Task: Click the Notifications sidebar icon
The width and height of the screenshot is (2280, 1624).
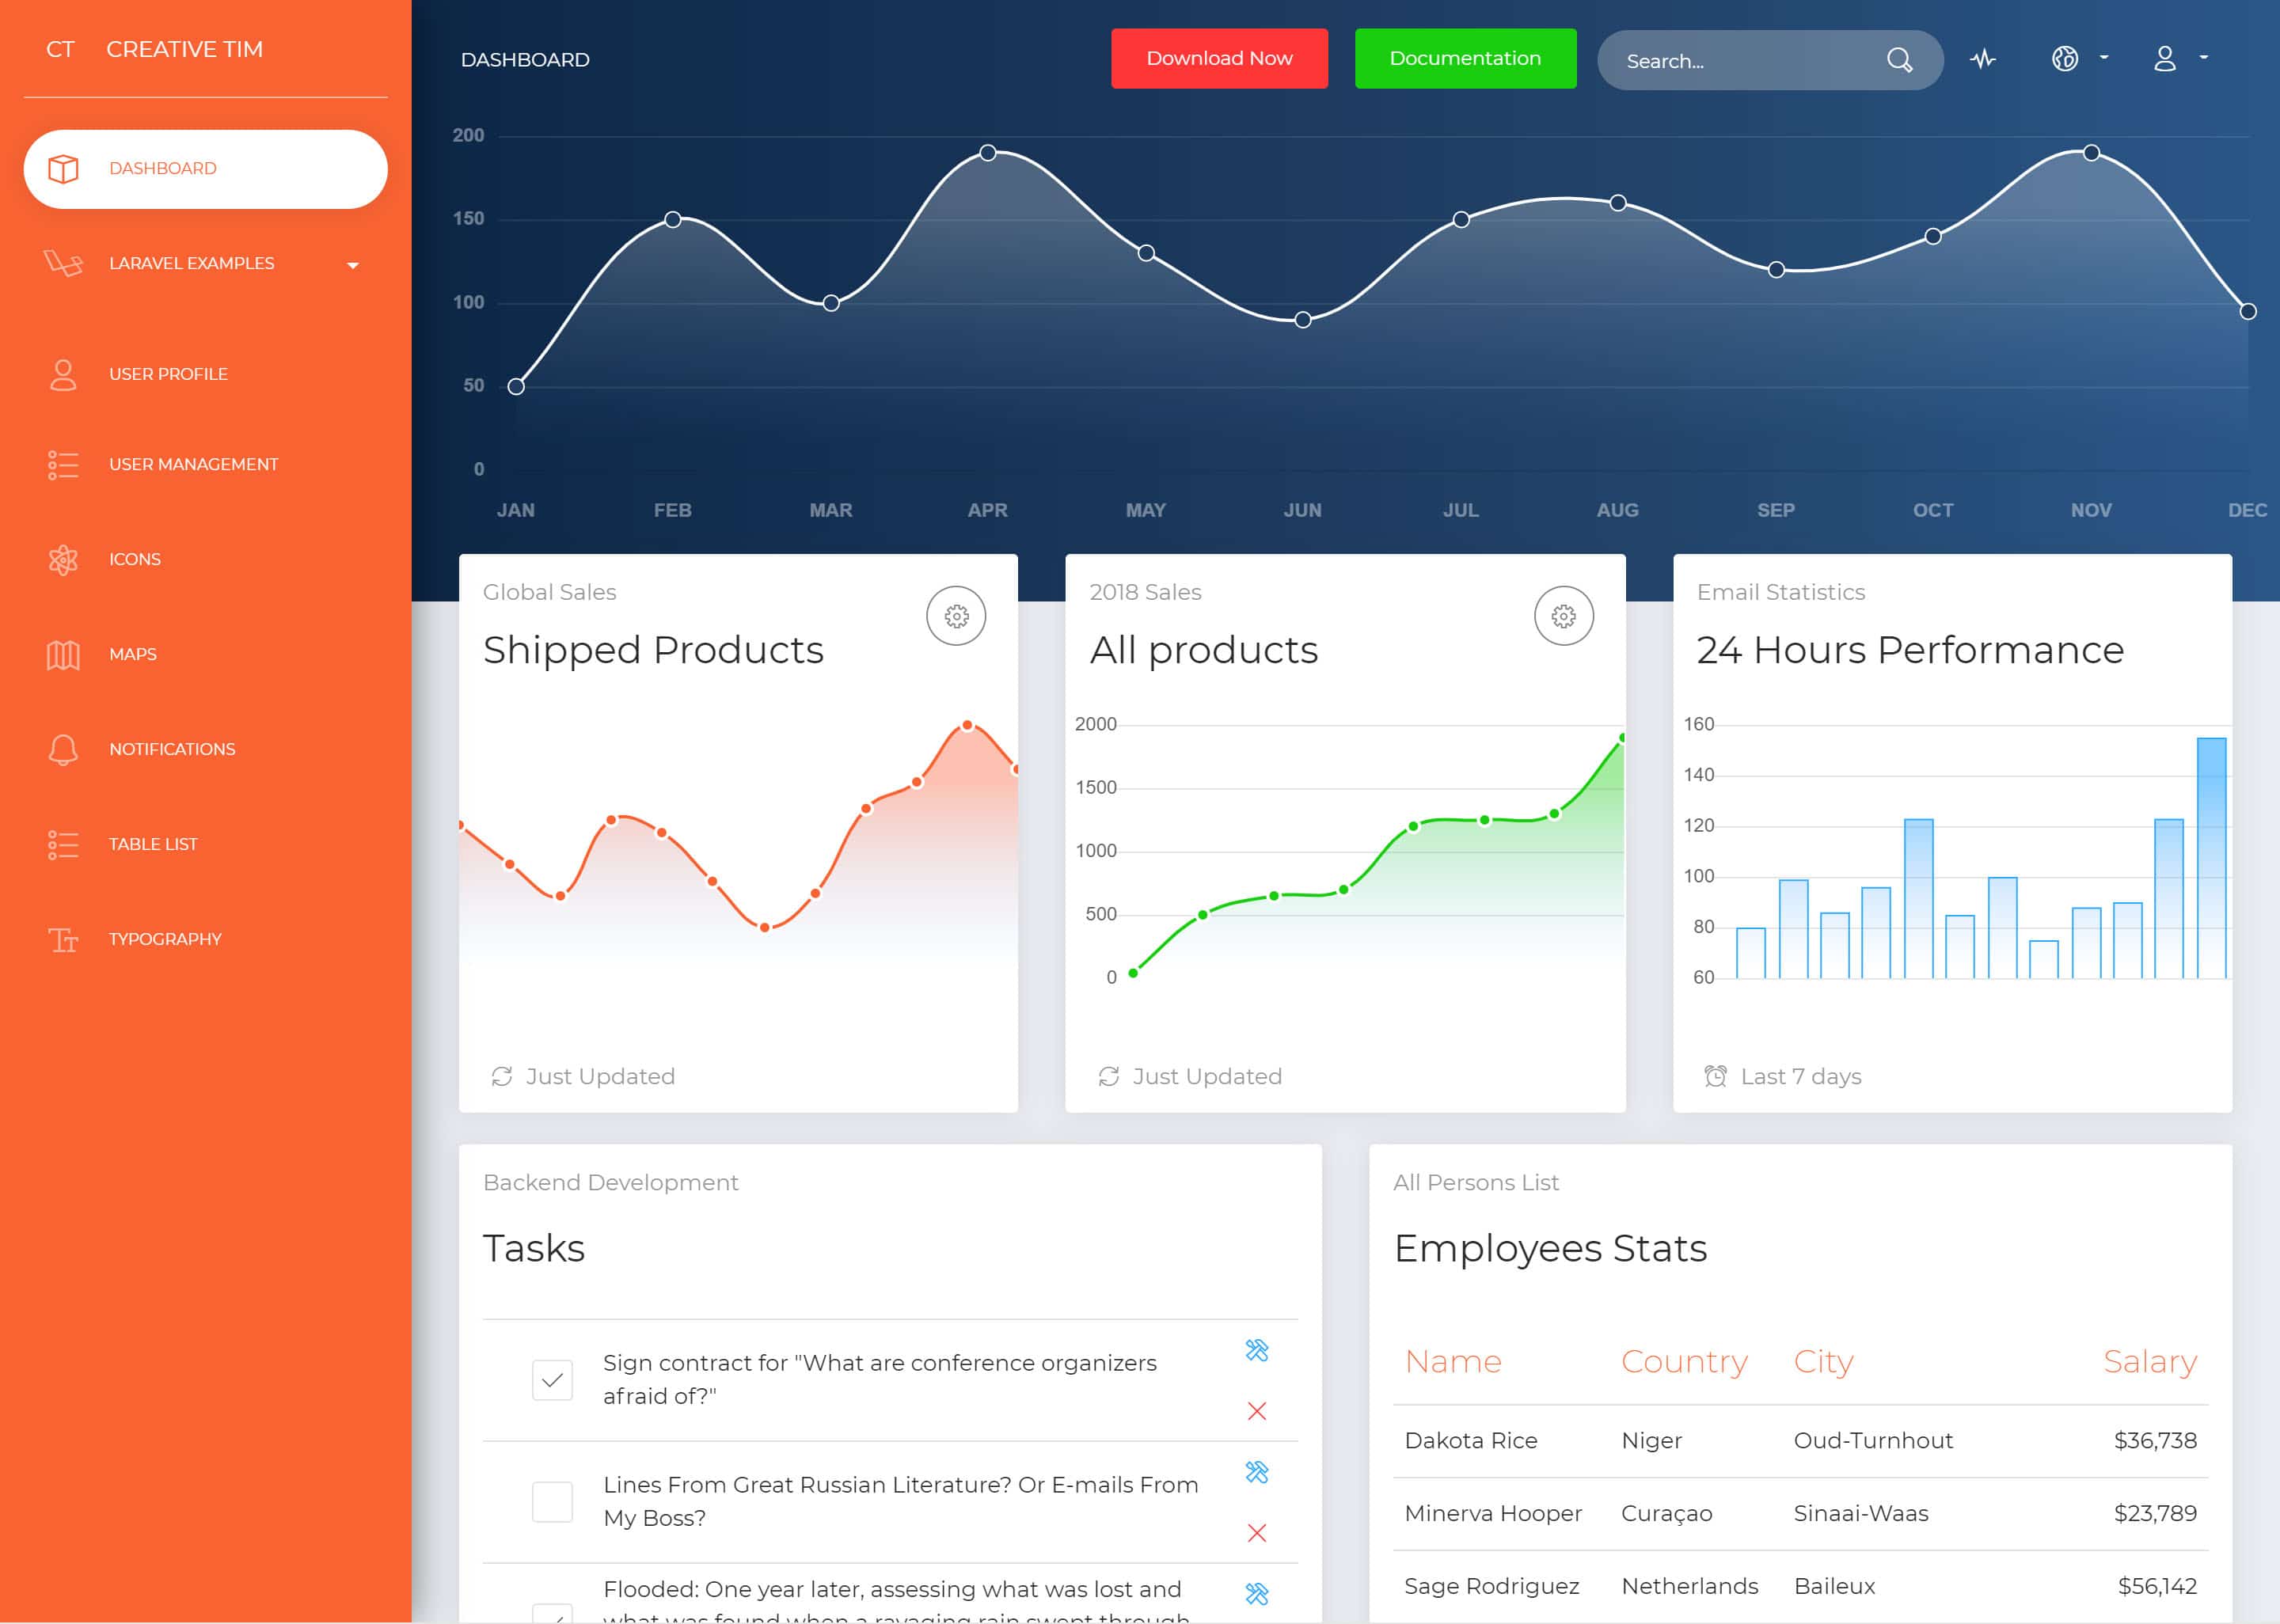Action: pyautogui.click(x=62, y=747)
